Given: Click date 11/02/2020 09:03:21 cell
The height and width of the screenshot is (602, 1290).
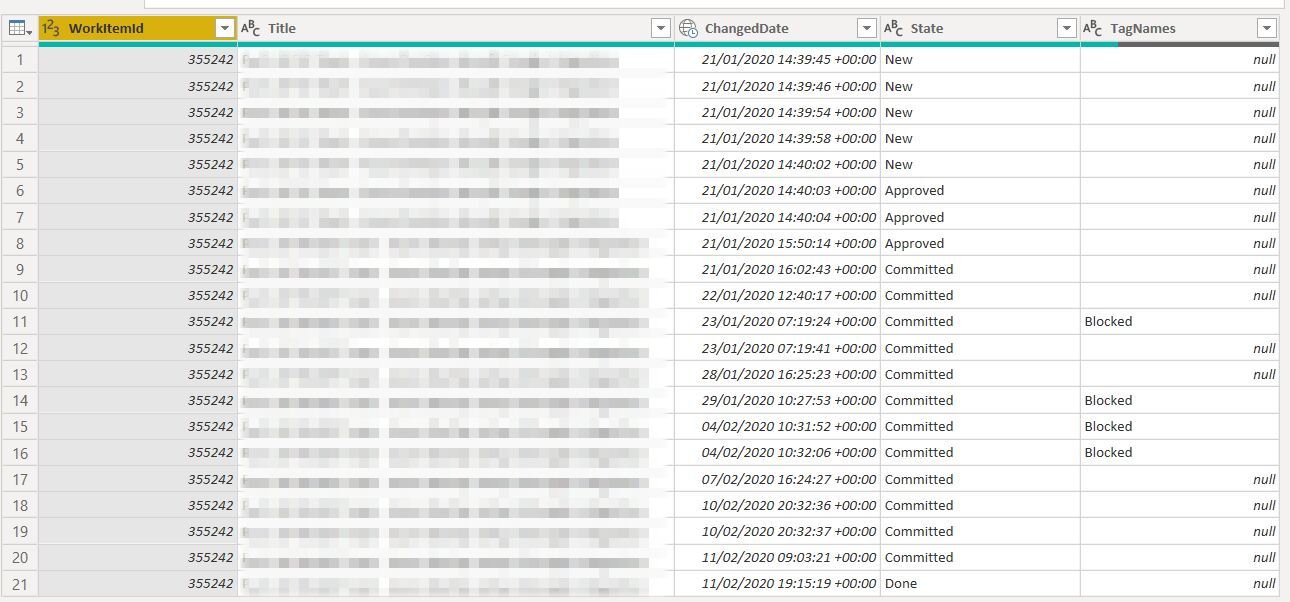Looking at the screenshot, I should pyautogui.click(x=778, y=557).
